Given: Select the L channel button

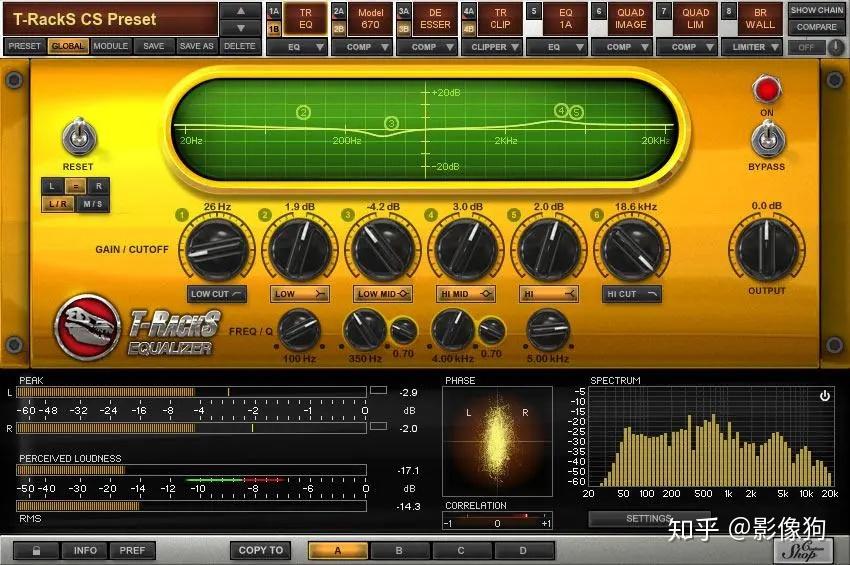Looking at the screenshot, I should [x=52, y=186].
